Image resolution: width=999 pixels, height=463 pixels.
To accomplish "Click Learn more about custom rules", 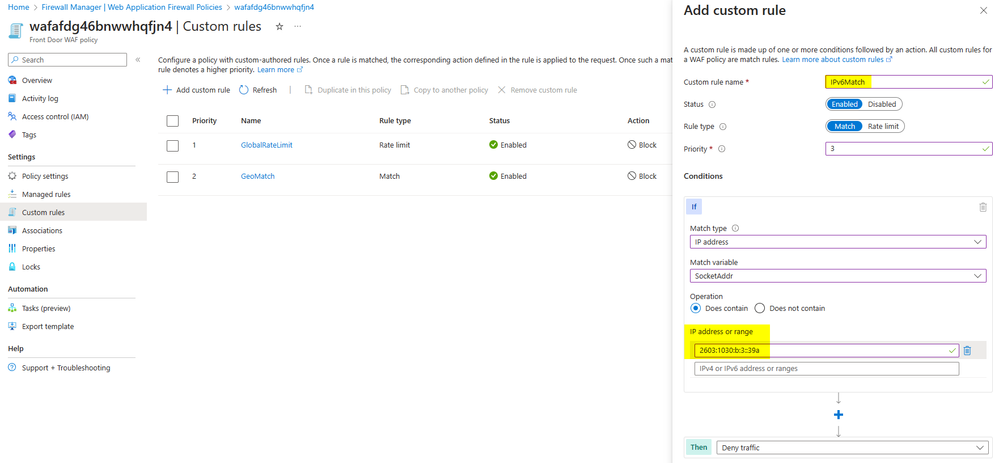I will (837, 59).
